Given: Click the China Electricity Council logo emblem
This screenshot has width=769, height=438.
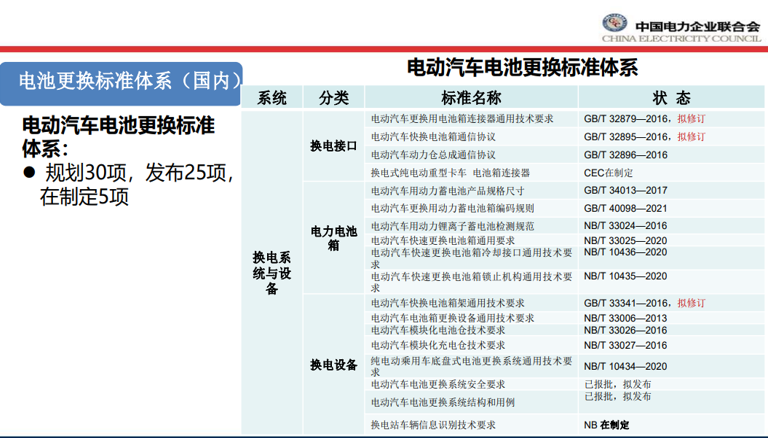Looking at the screenshot, I should [x=615, y=22].
